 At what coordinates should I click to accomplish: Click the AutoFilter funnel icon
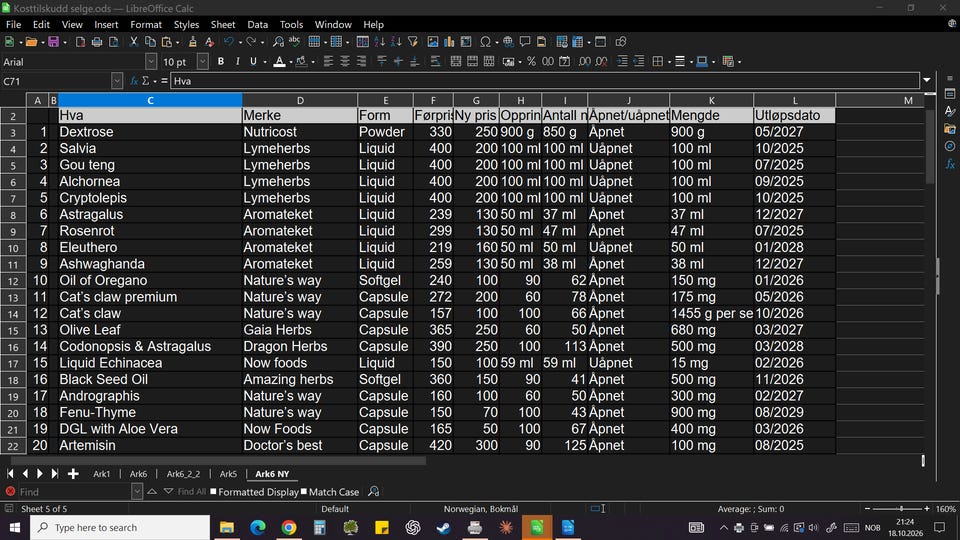coord(413,42)
